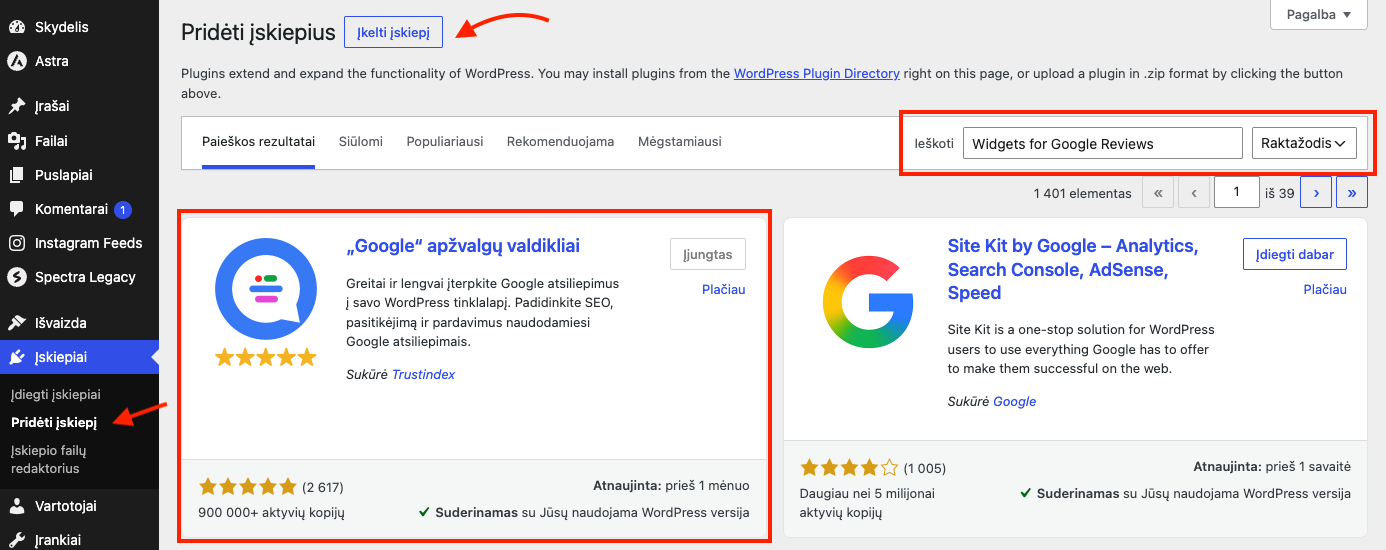Select Pridėti įskiepį submenu item
The width and height of the screenshot is (1386, 550).
54,422
